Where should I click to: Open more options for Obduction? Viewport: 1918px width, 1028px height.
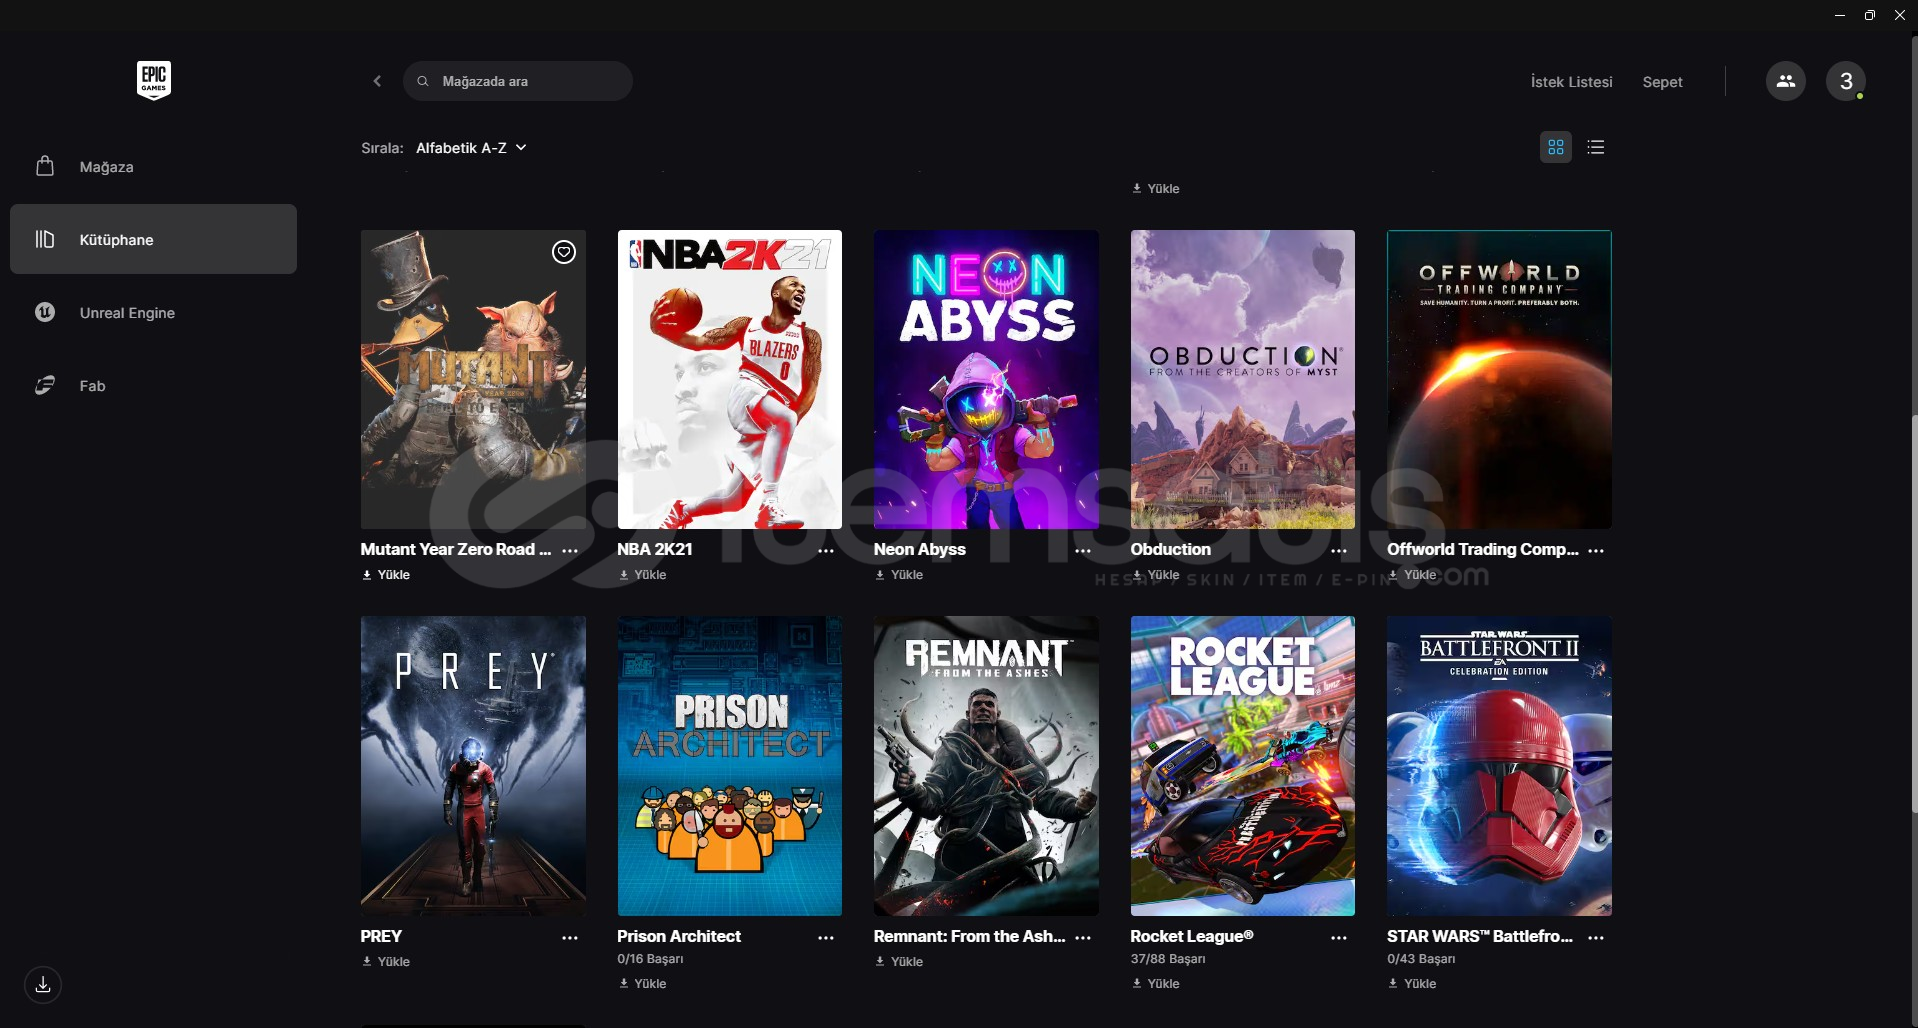[x=1339, y=550]
